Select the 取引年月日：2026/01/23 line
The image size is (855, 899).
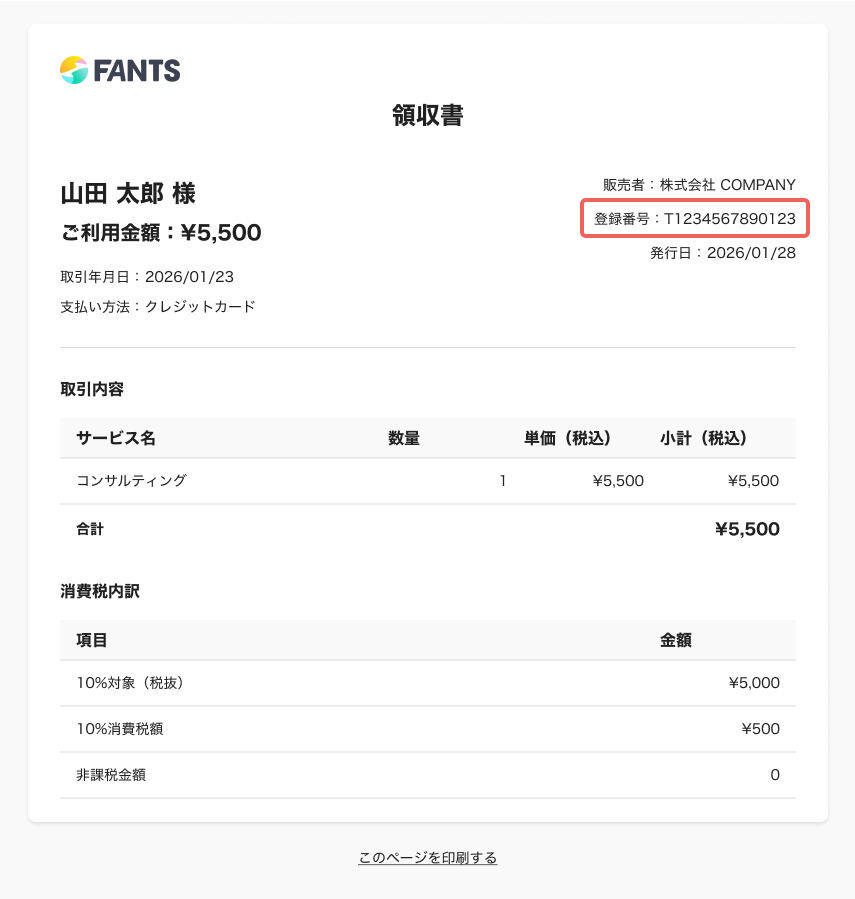pos(147,277)
